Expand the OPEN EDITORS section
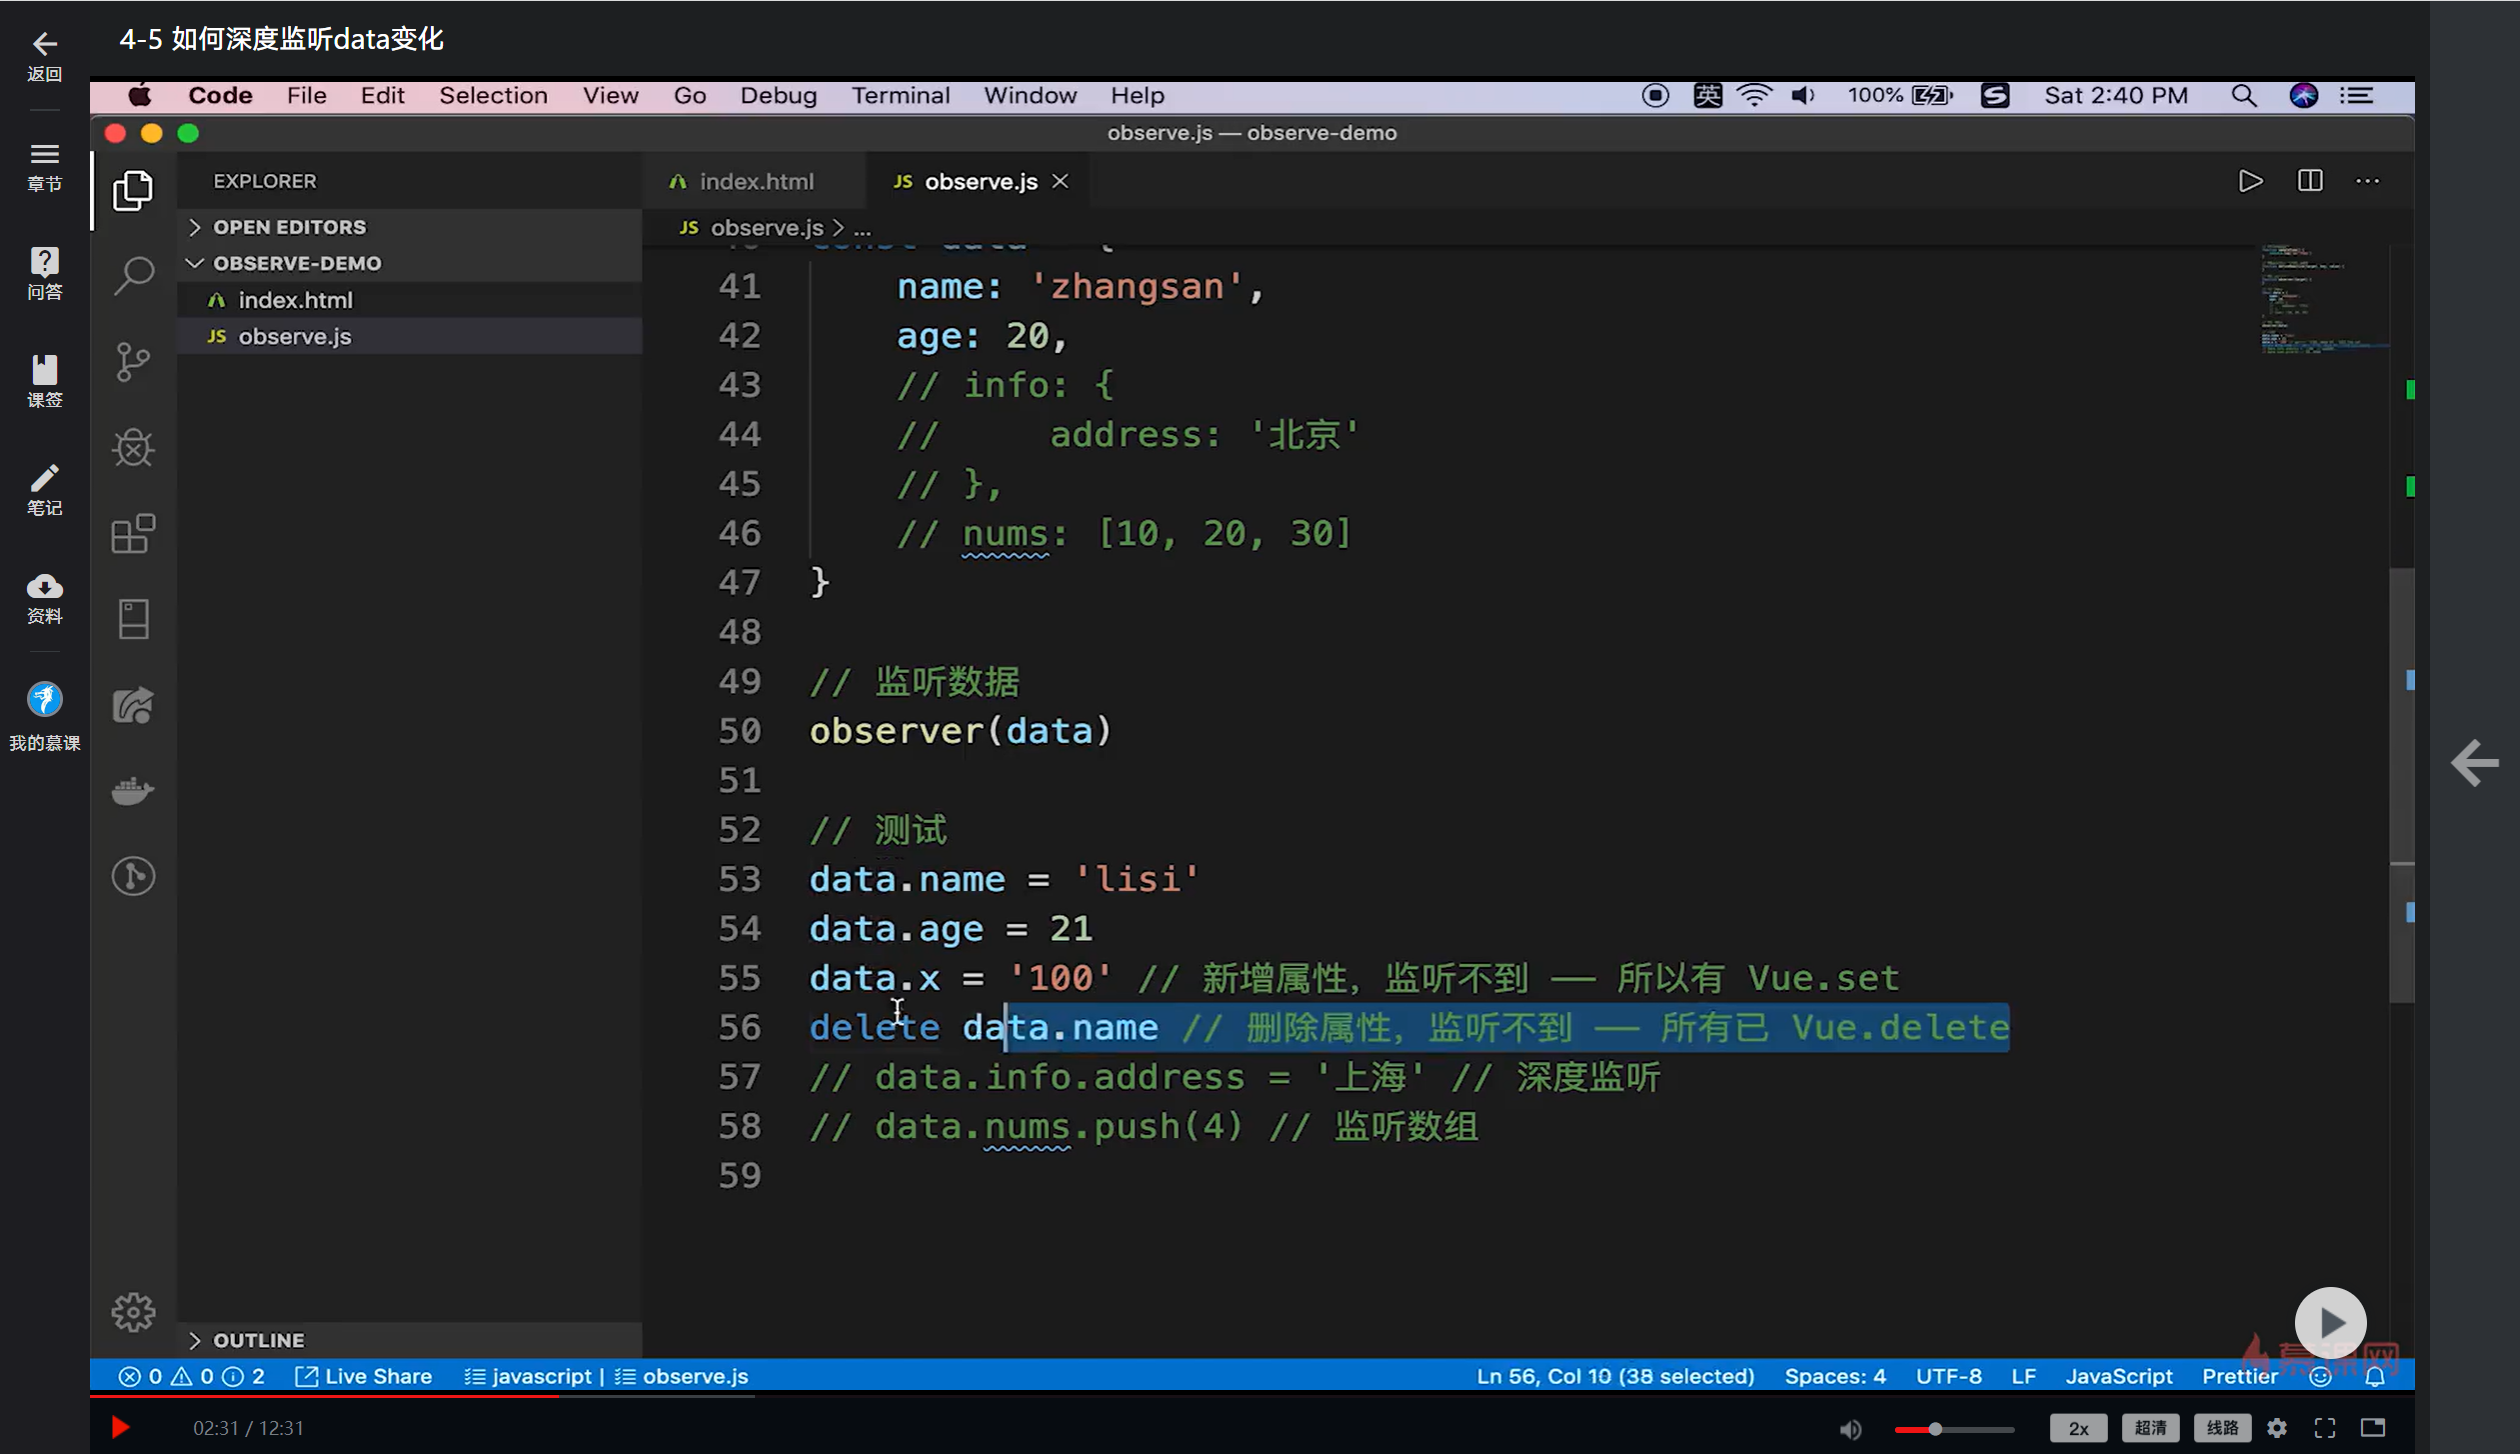The image size is (2520, 1454). point(289,227)
